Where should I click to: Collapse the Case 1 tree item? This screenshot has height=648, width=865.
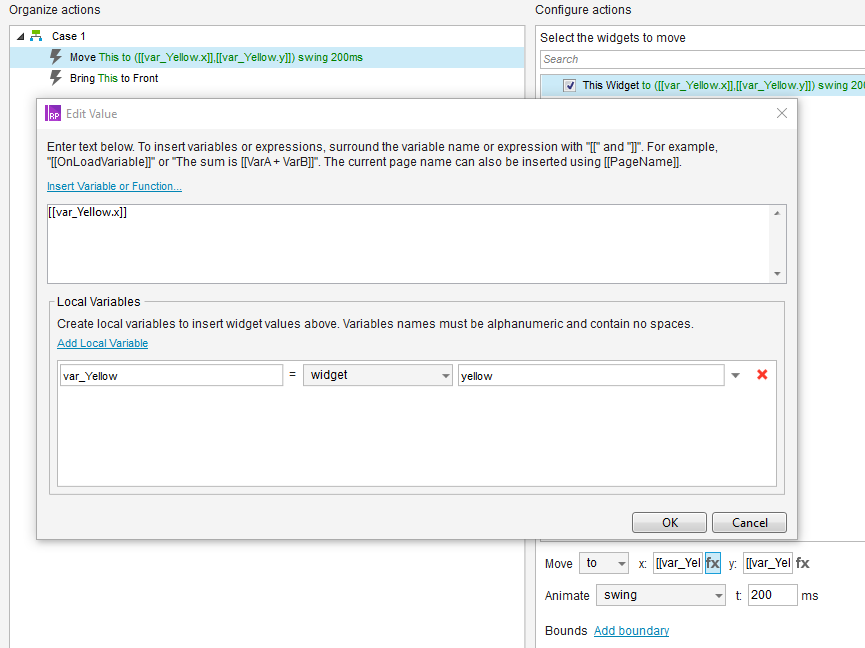click(20, 35)
